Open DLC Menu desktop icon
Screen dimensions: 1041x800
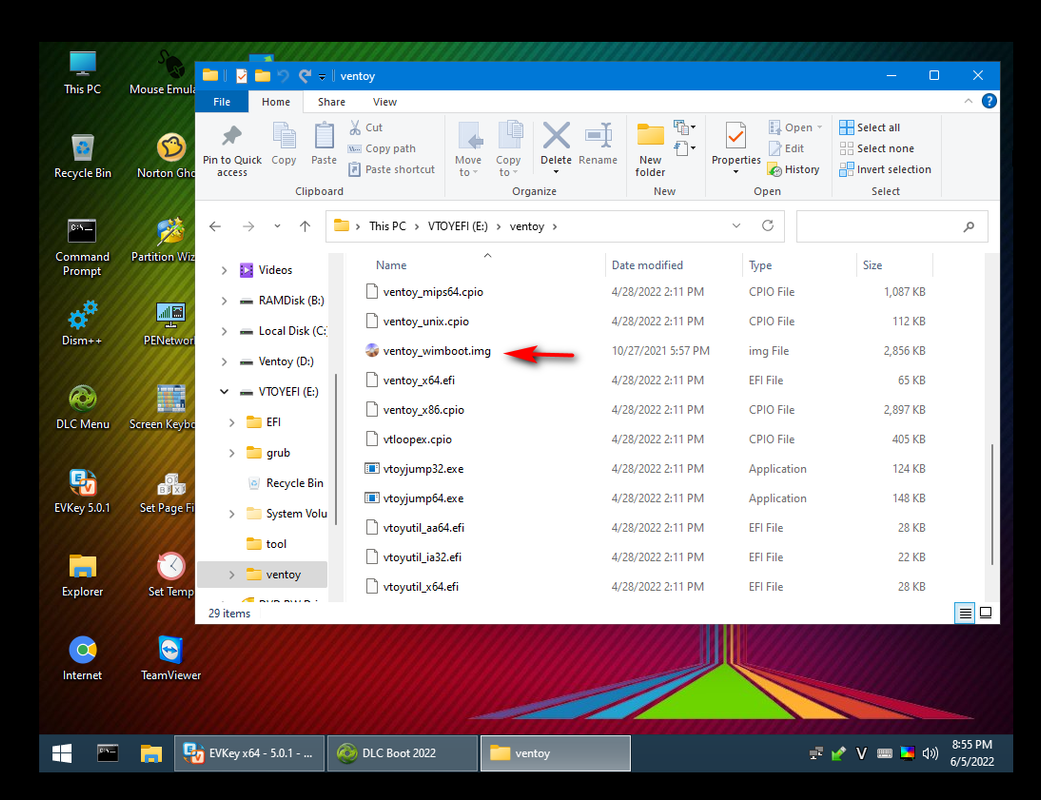pos(82,407)
